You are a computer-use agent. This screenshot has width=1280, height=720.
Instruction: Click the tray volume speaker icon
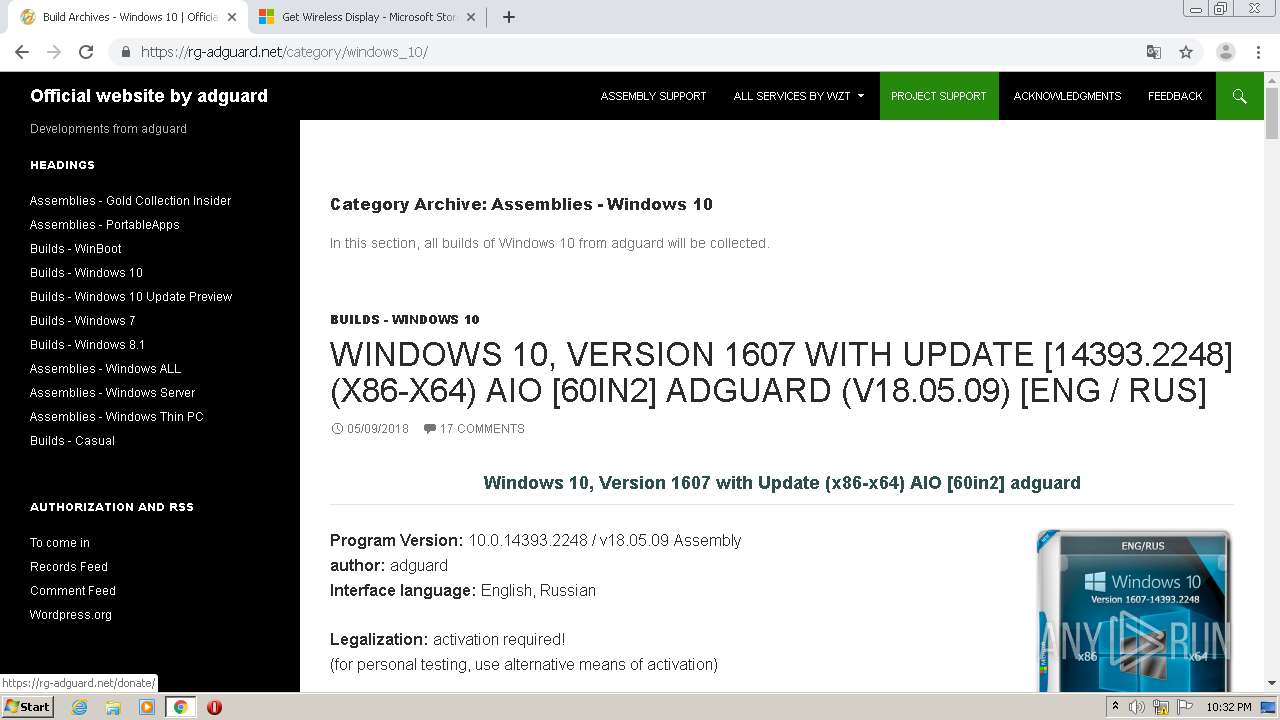pos(1137,707)
